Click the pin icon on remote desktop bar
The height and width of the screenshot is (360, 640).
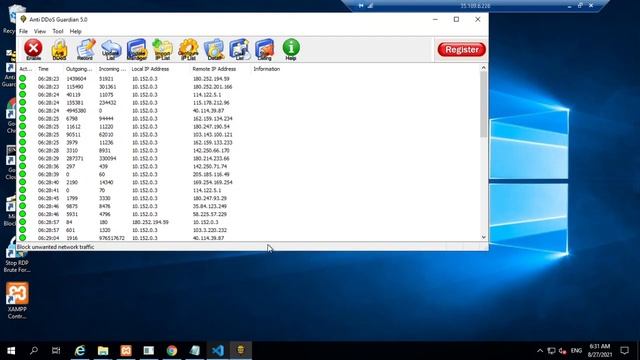(x=361, y=6)
